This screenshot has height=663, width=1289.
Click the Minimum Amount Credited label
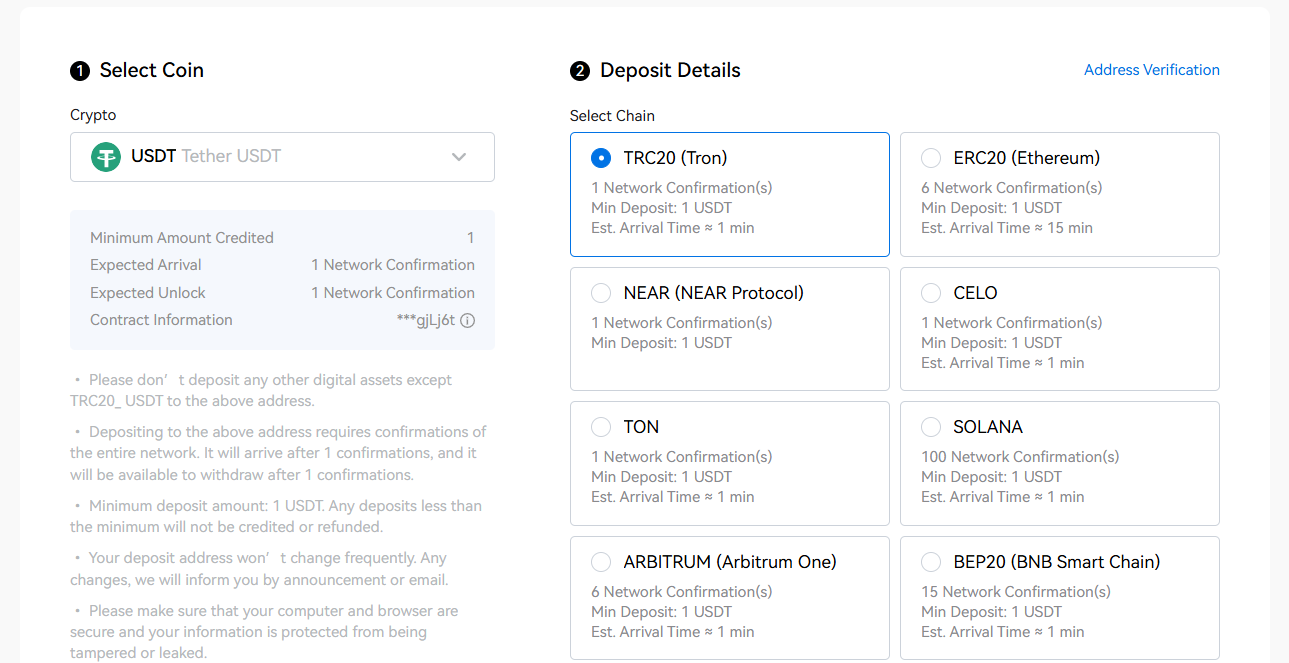pos(182,238)
